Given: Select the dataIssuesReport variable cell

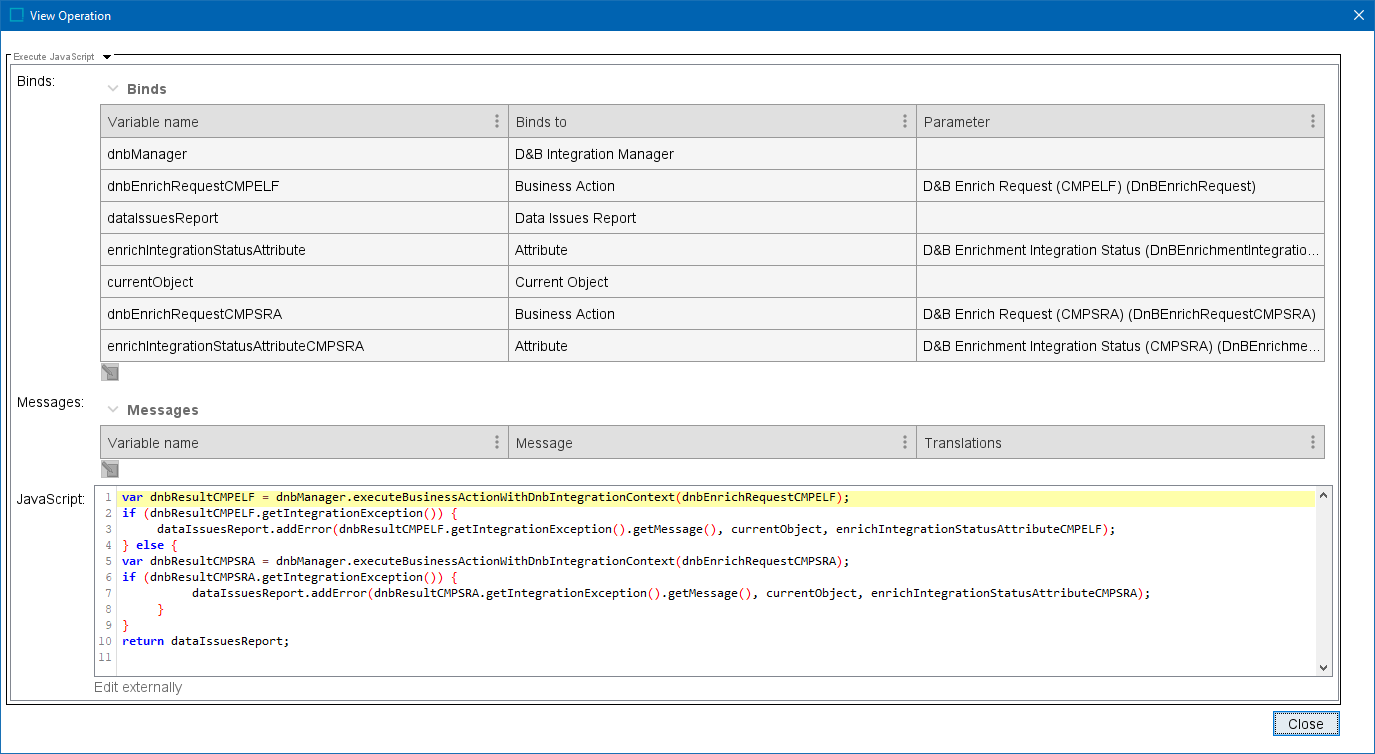Looking at the screenshot, I should pos(304,218).
